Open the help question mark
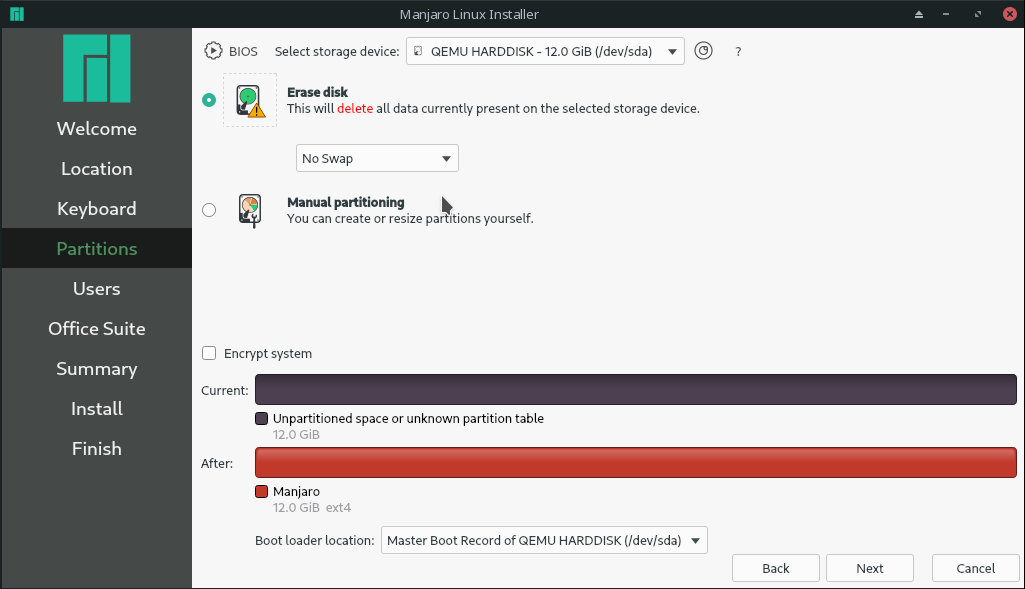The image size is (1025, 589). 738,51
